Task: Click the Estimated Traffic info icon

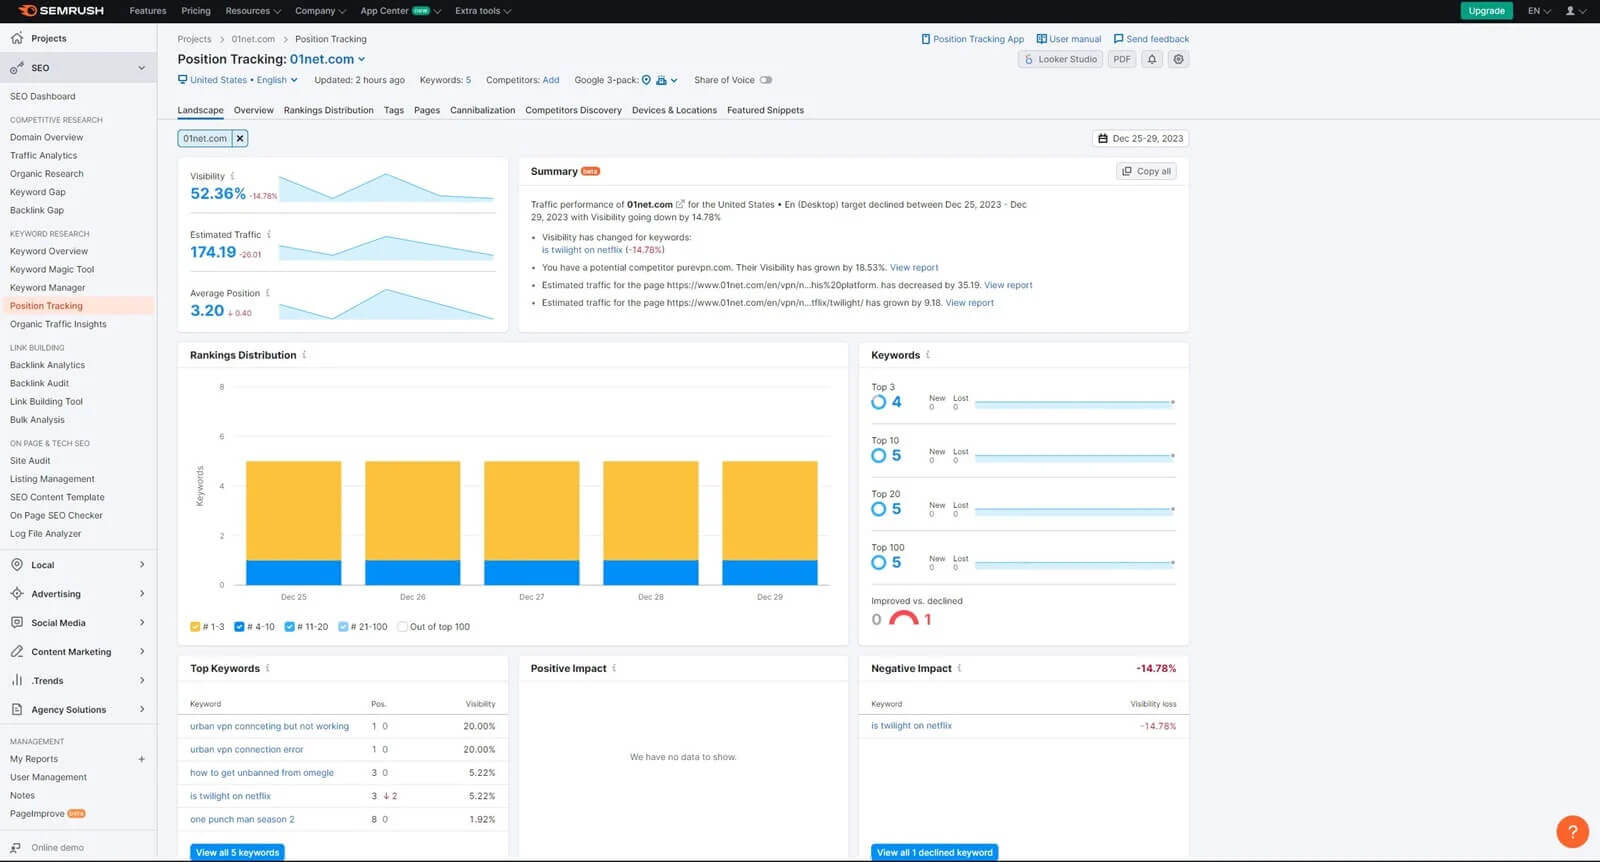Action: click(269, 235)
